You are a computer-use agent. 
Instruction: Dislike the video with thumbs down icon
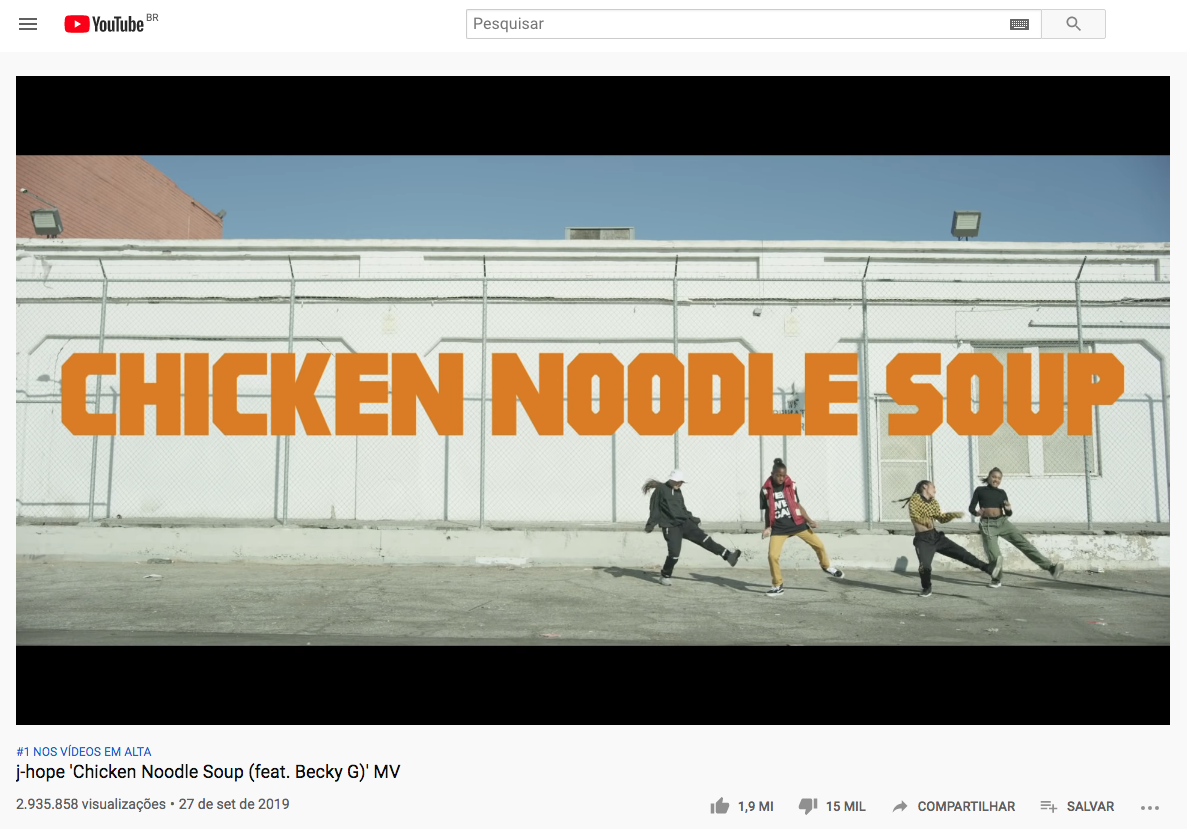[808, 806]
